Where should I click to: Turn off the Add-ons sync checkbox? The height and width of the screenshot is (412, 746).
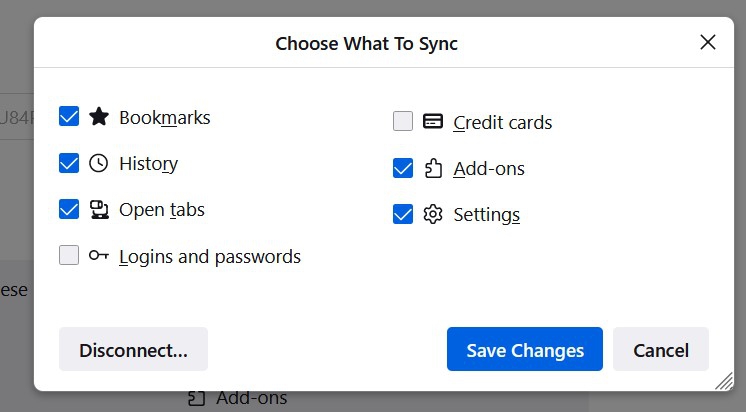(x=403, y=168)
